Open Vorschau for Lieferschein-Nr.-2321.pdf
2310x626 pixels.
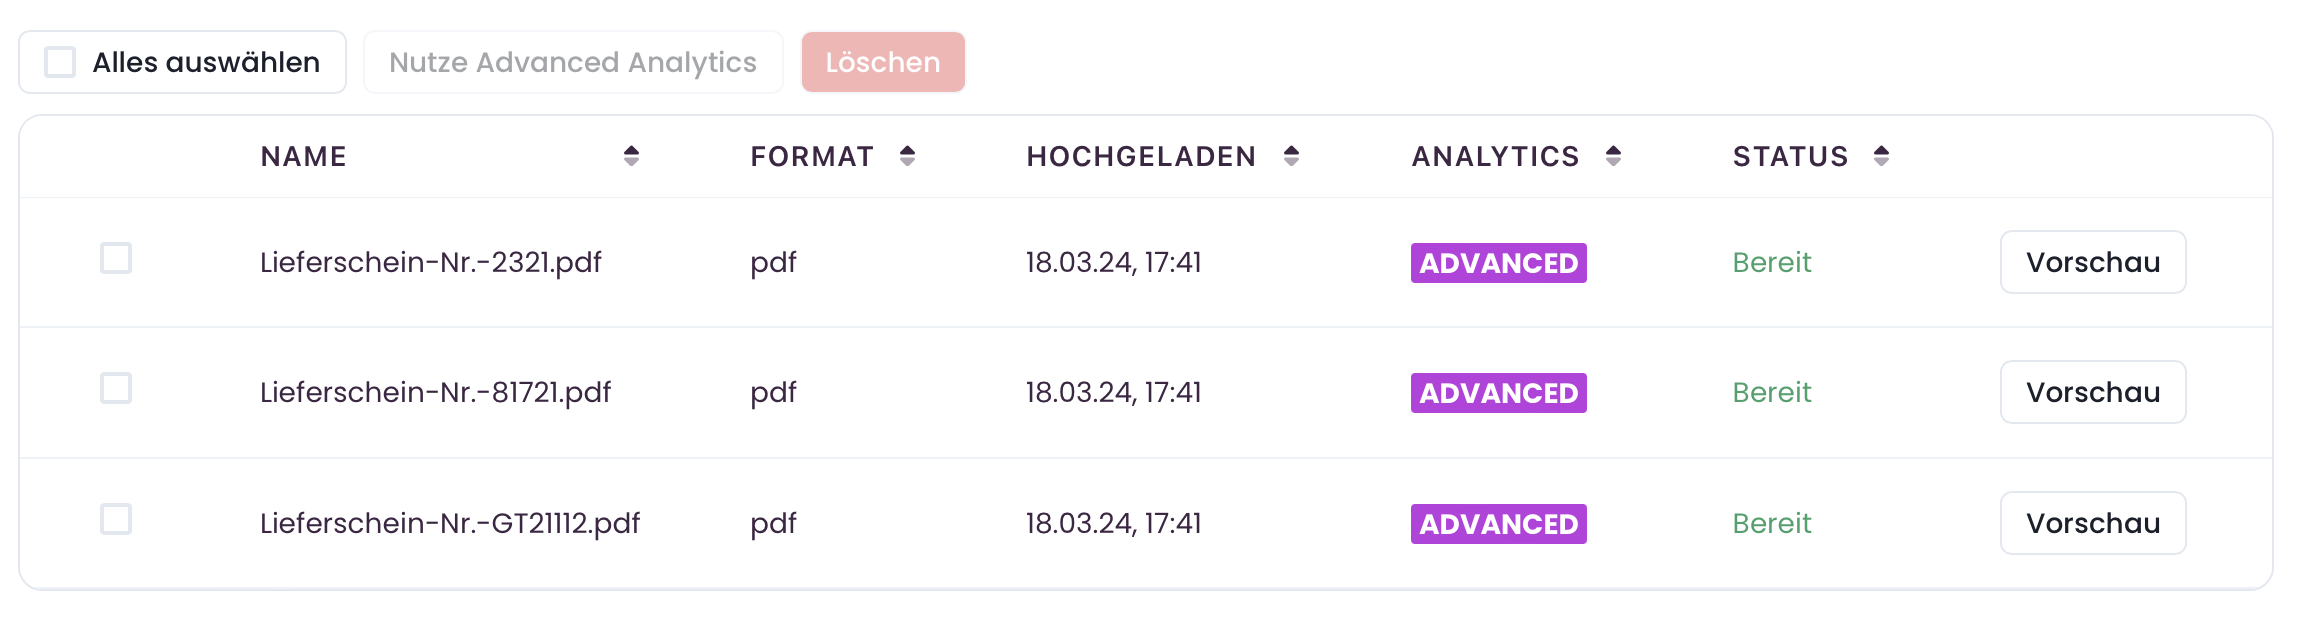[2093, 262]
